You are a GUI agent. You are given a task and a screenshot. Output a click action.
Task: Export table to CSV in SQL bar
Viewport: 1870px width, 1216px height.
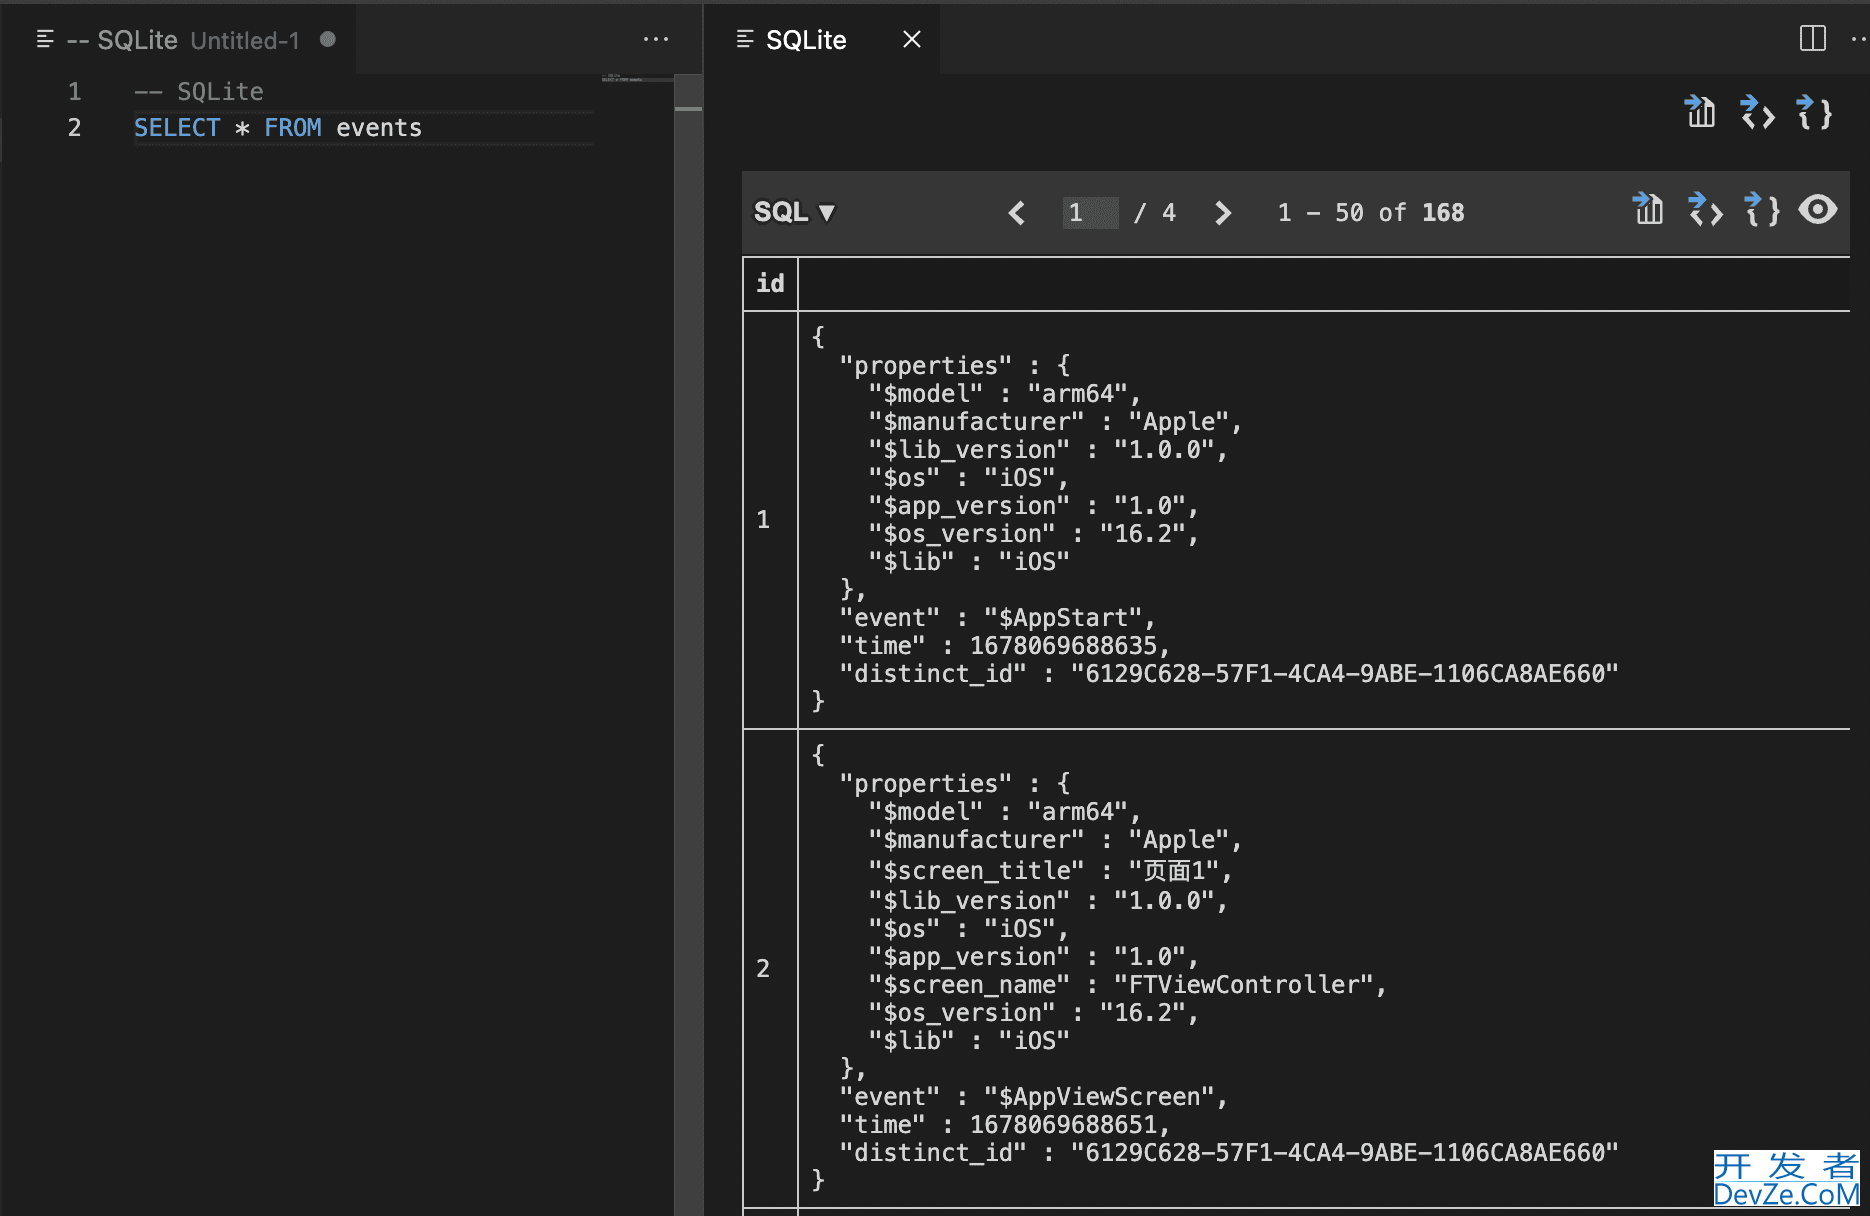(1648, 210)
